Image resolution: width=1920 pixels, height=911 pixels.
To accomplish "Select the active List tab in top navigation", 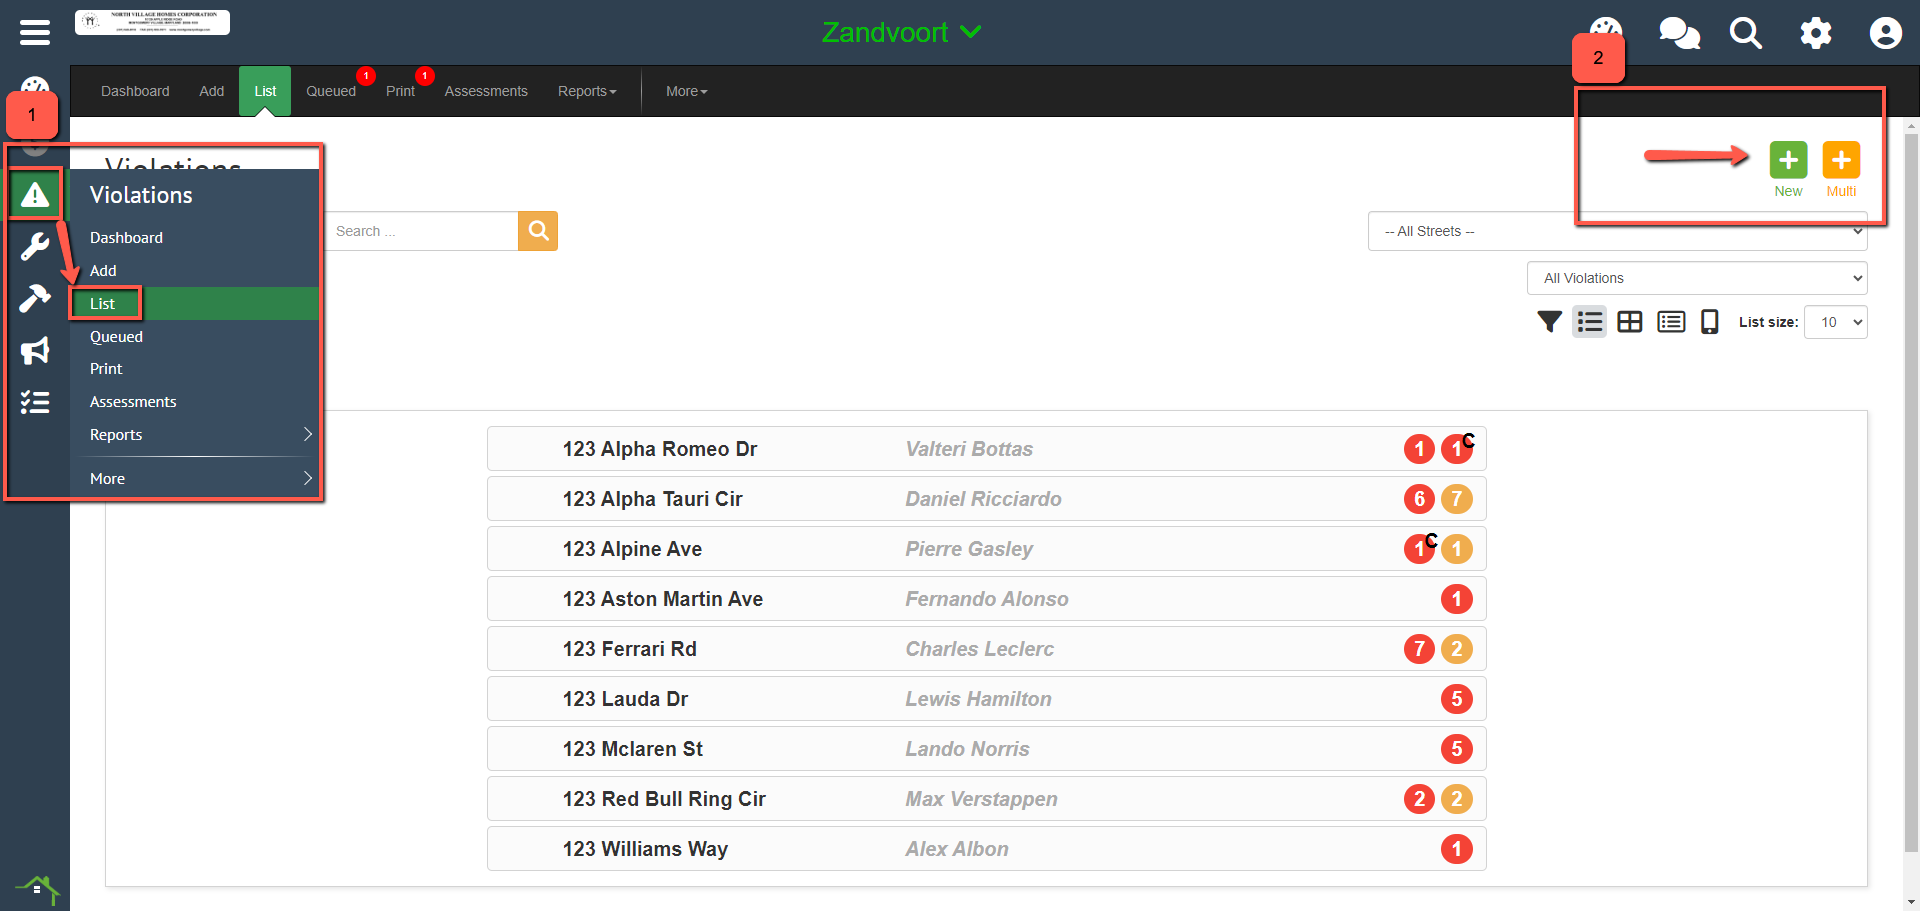I will (265, 91).
